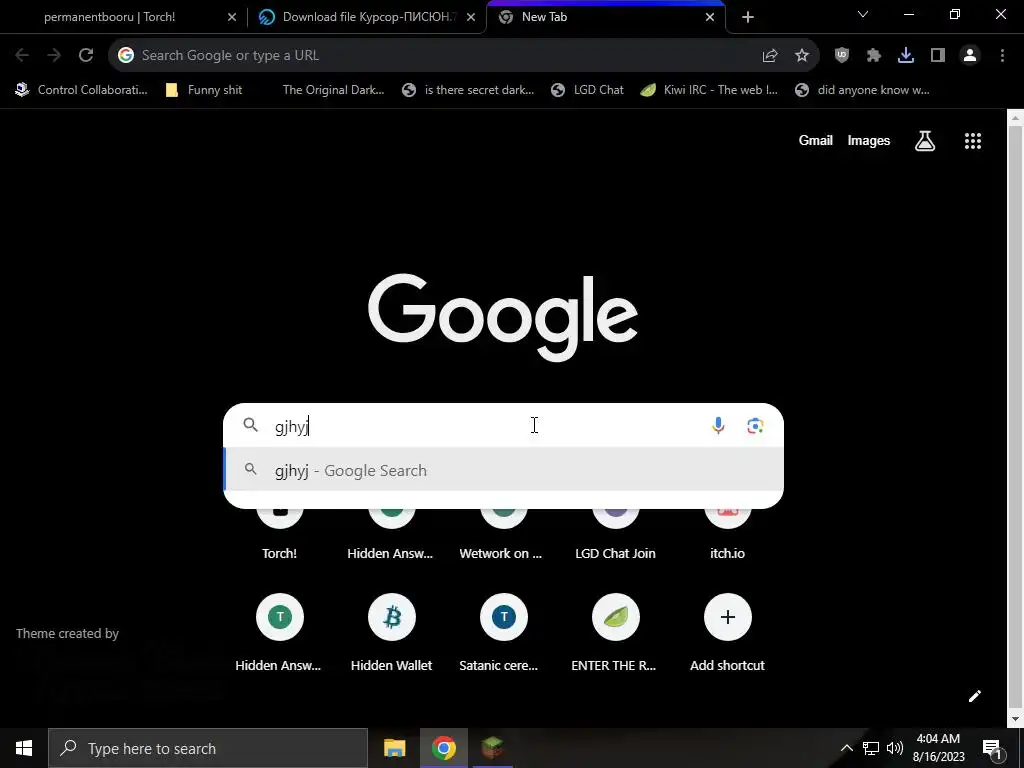Open the Wetwork on ... shortcut label
1024x768 pixels.
pyautogui.click(x=501, y=553)
